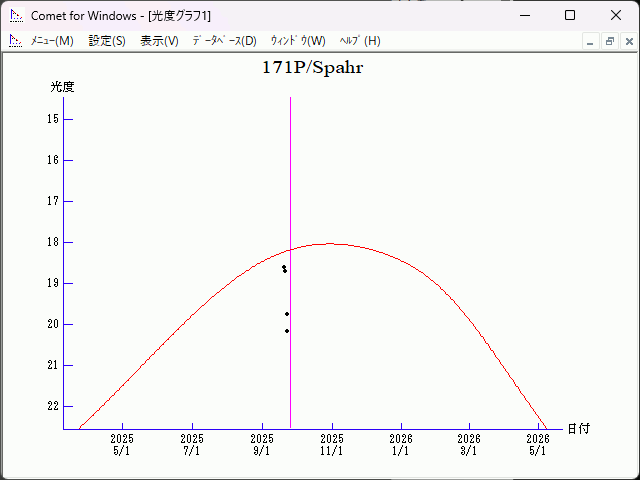The image size is (640, 480).
Task: Minimize the Comet for Windows main window
Action: coord(524,16)
